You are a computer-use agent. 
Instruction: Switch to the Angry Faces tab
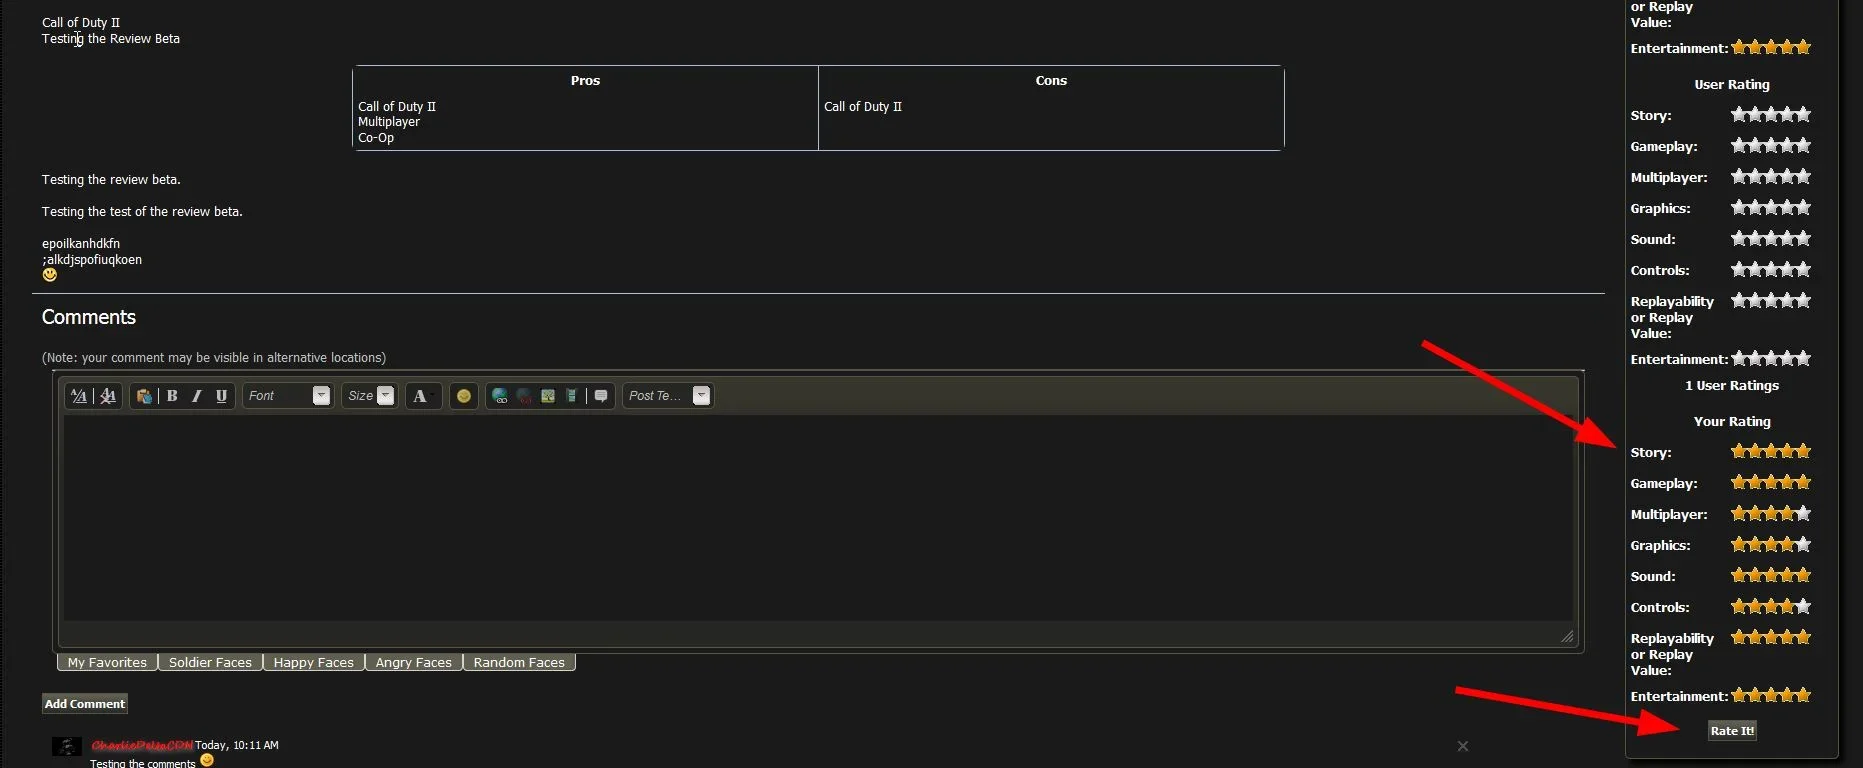tap(414, 662)
